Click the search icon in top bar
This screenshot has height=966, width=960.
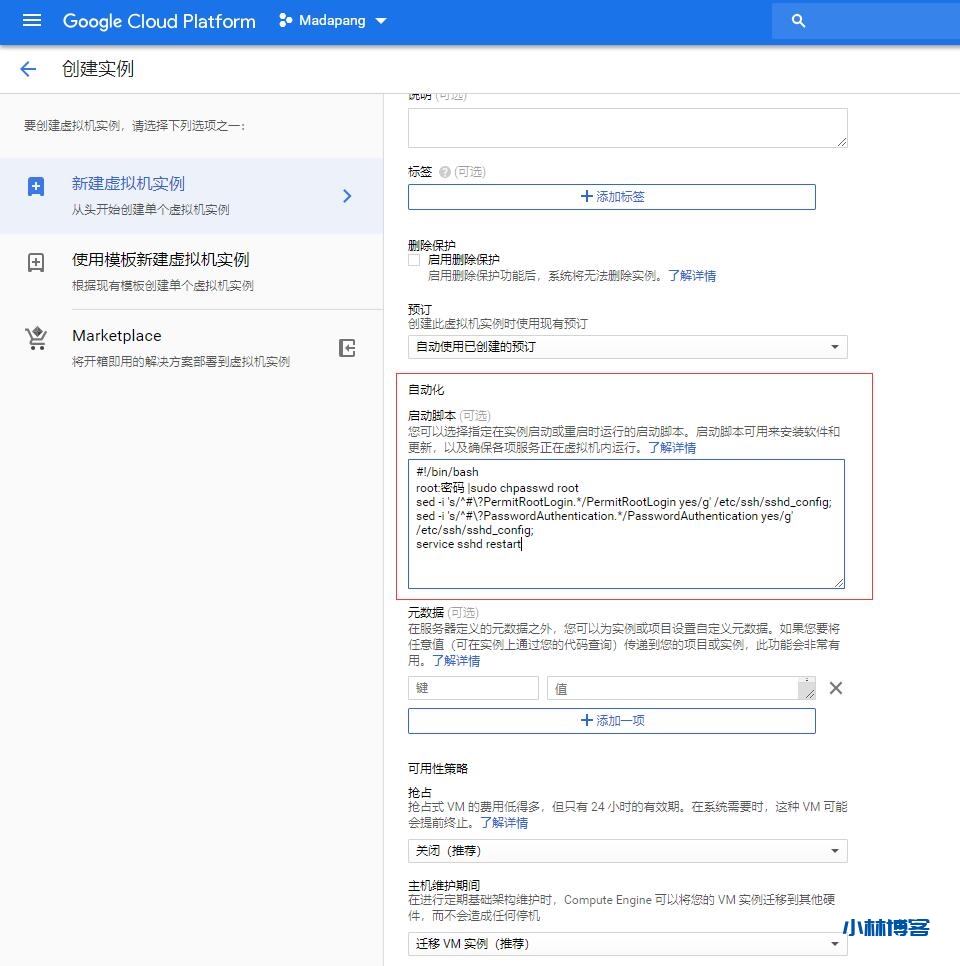(798, 20)
